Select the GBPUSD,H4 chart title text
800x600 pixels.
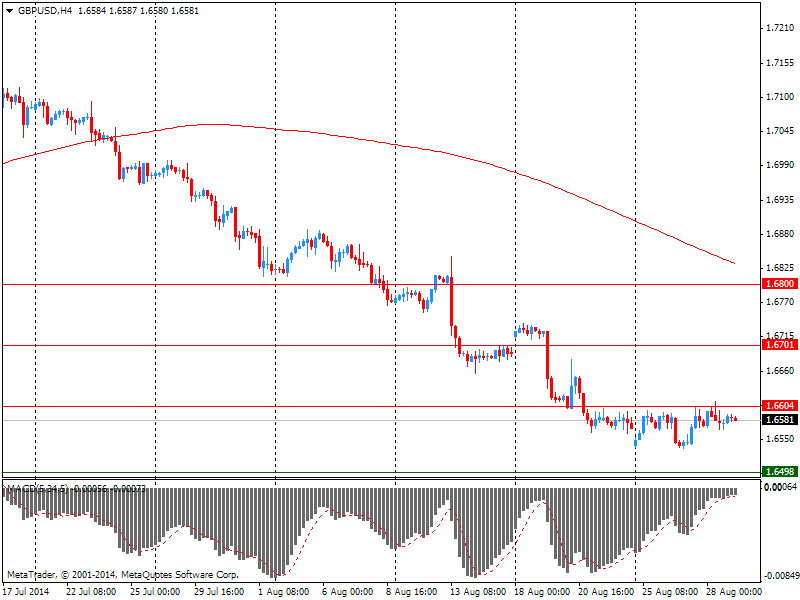pos(45,11)
